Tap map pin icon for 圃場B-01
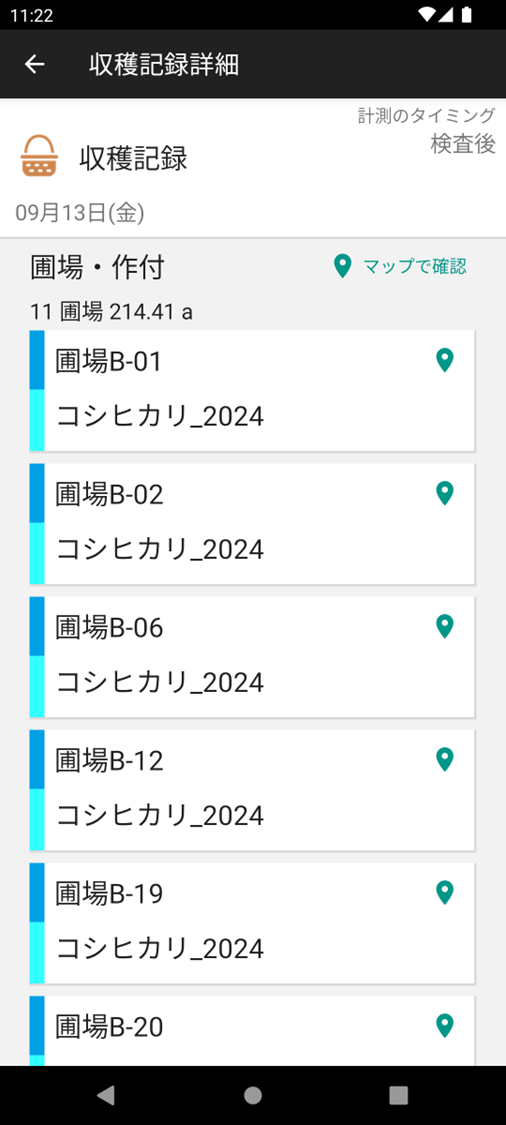506x1125 pixels. 445,359
